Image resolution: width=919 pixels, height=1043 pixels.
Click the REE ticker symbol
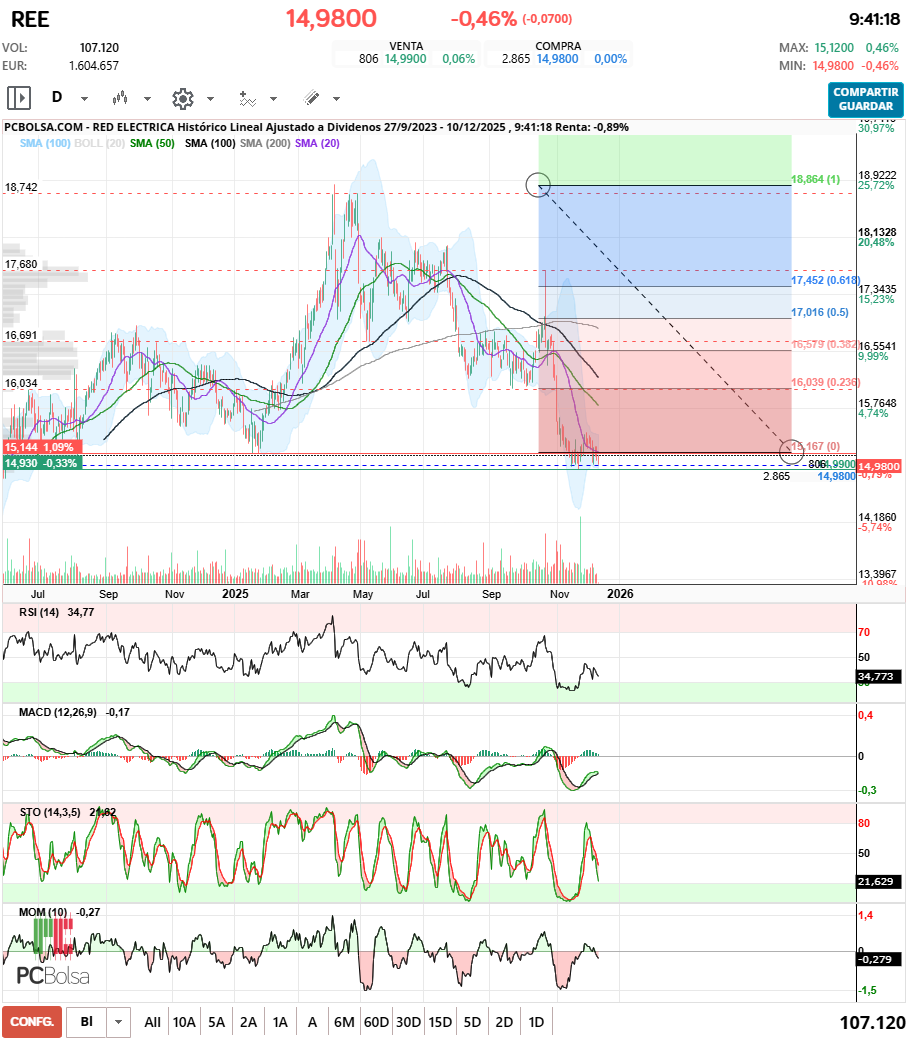tap(30, 19)
